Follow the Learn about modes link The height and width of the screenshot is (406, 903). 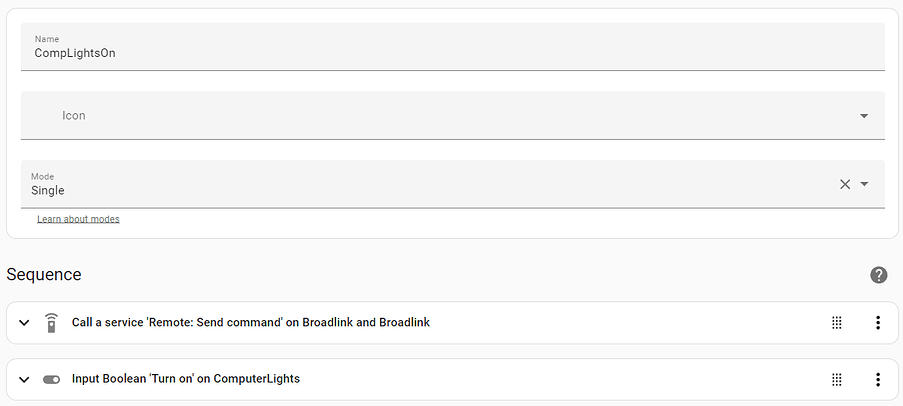click(78, 219)
